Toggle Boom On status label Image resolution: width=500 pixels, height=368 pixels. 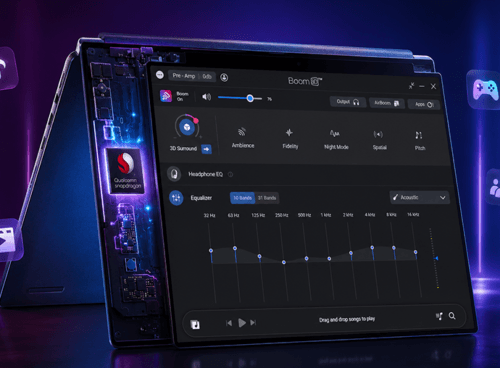[x=182, y=96]
